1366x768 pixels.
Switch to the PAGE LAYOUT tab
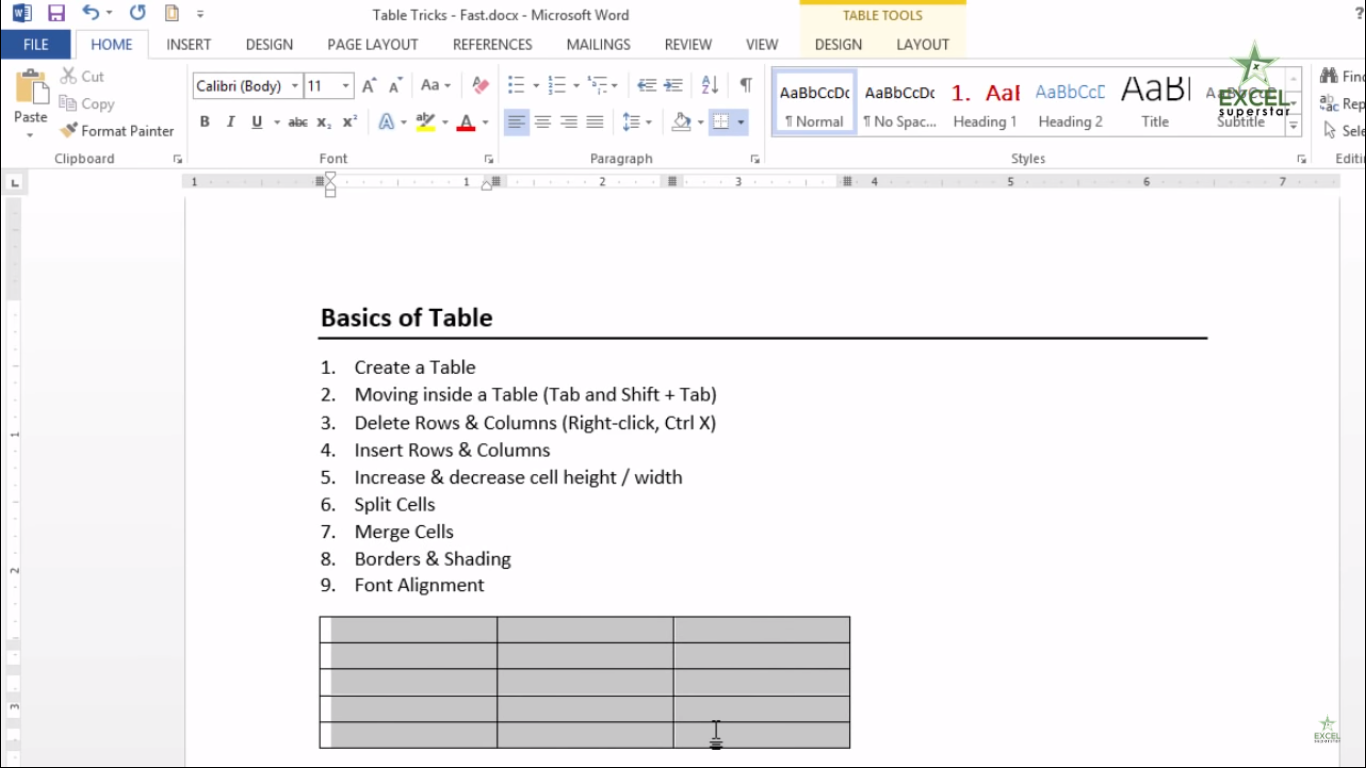point(372,44)
